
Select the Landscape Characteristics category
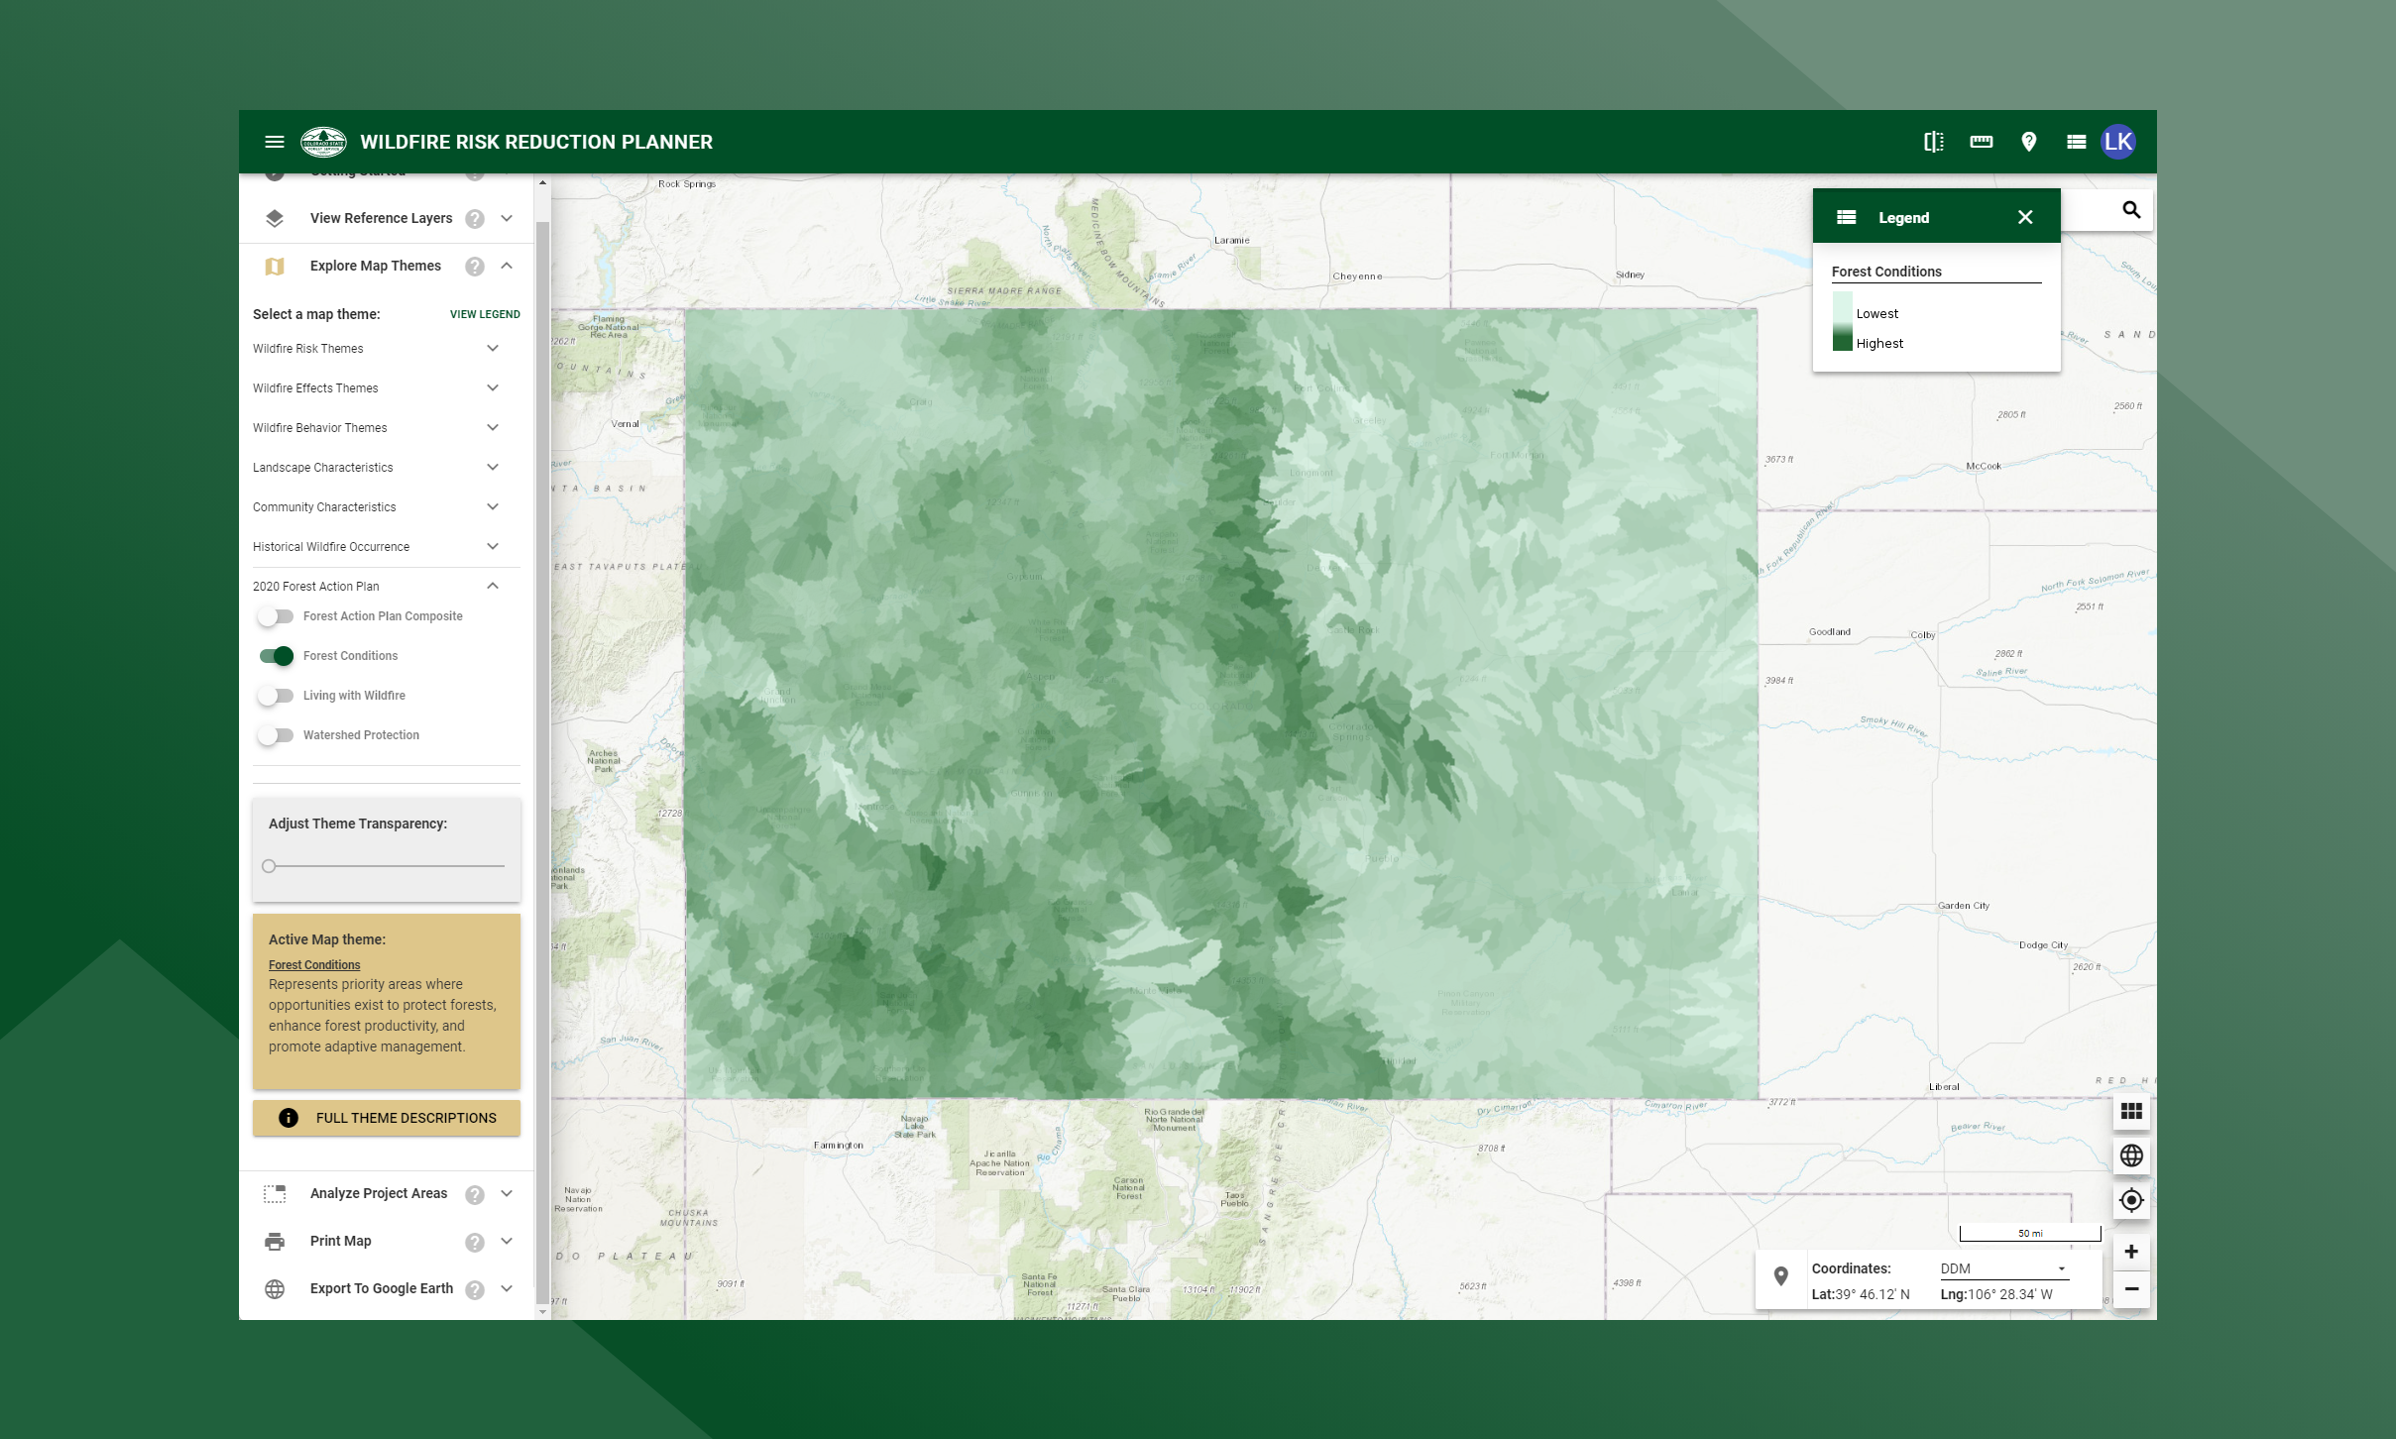[323, 467]
